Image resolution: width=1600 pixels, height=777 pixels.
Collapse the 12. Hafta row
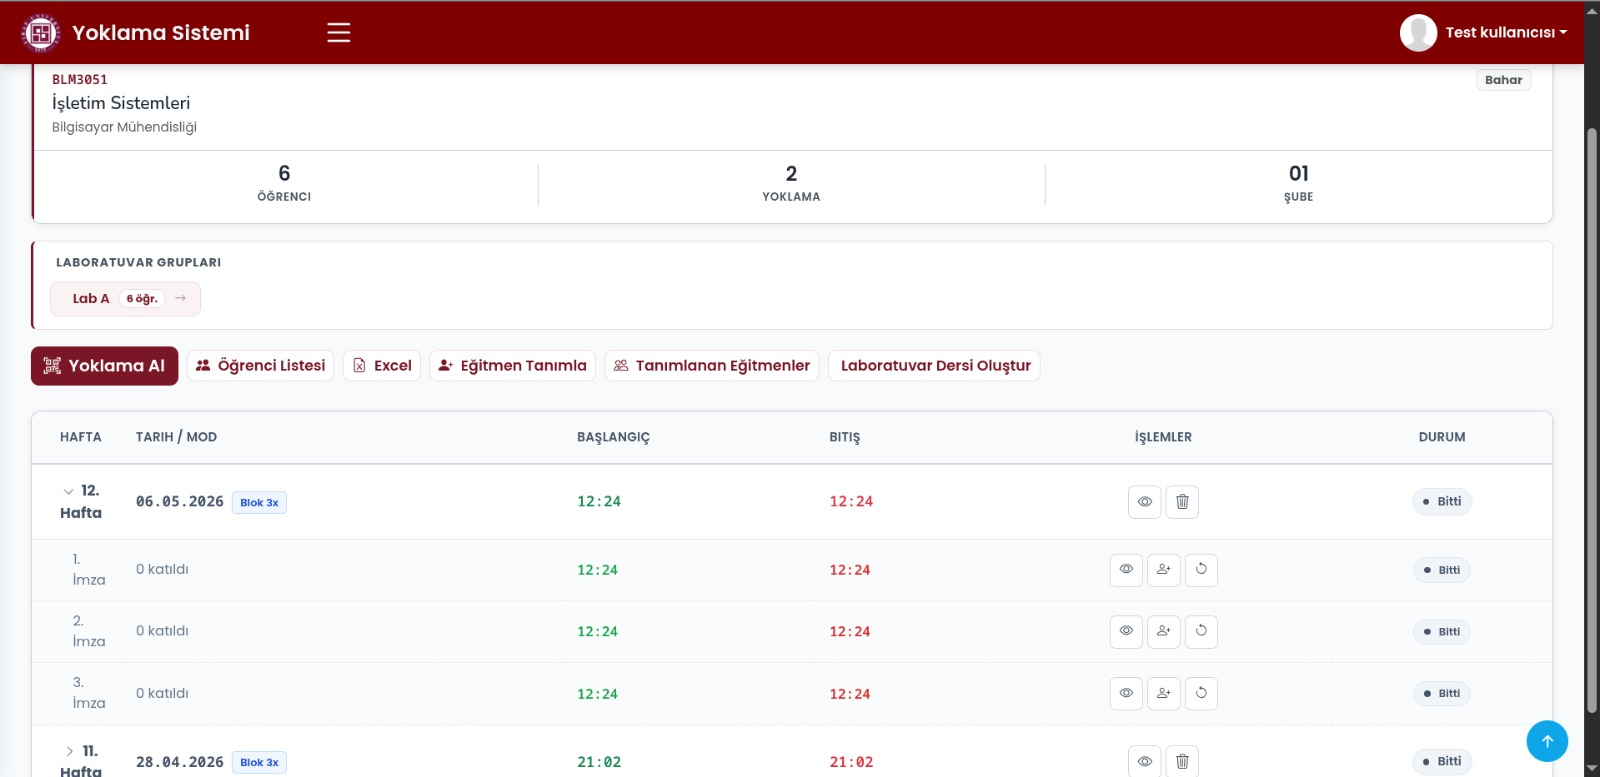tap(68, 491)
